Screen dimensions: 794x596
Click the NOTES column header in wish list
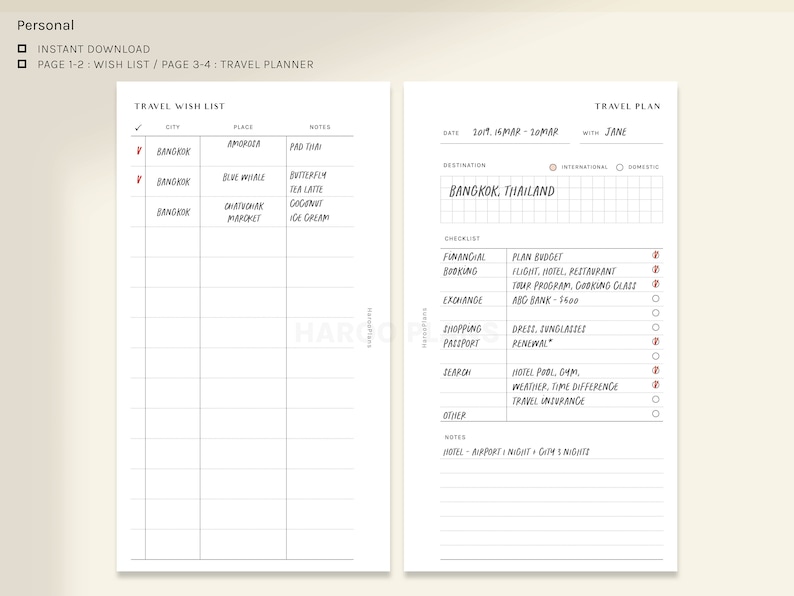(320, 127)
